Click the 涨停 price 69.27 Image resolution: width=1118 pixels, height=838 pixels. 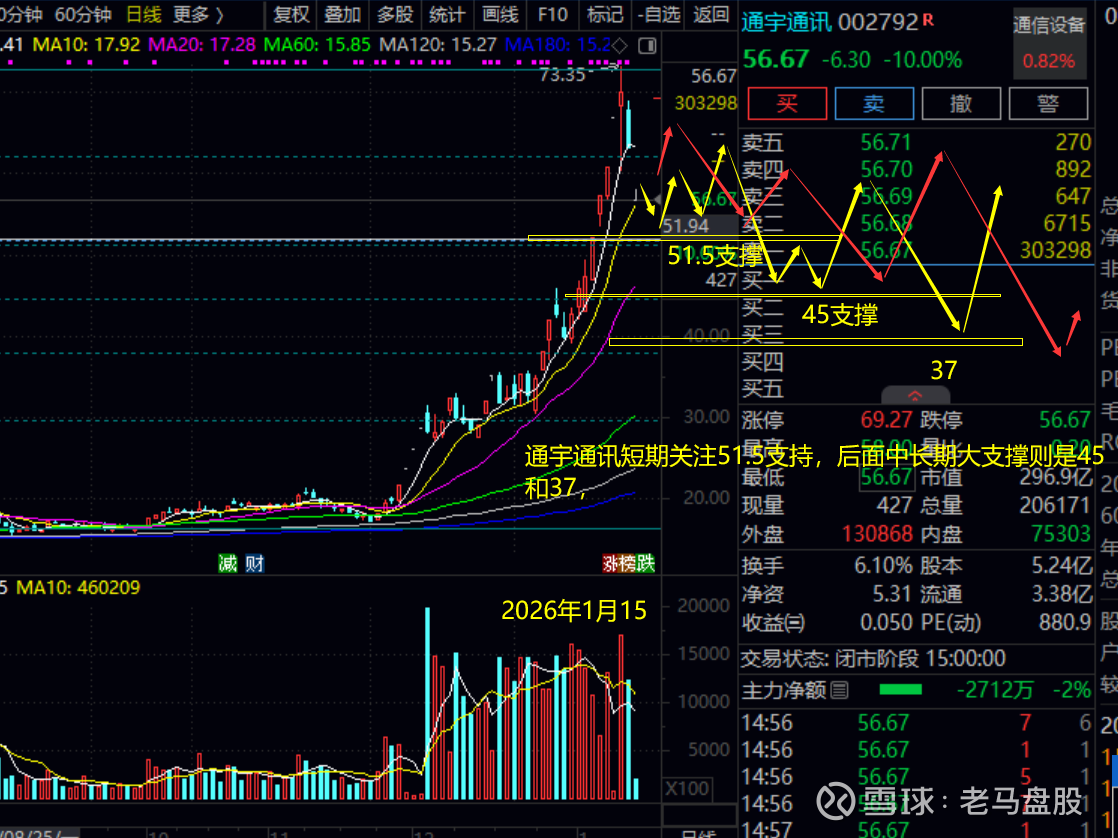coord(886,419)
